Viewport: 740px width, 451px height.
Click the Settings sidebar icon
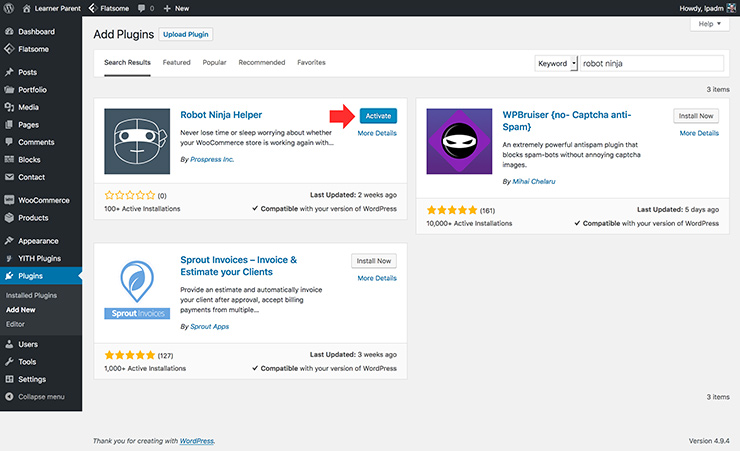[9, 379]
